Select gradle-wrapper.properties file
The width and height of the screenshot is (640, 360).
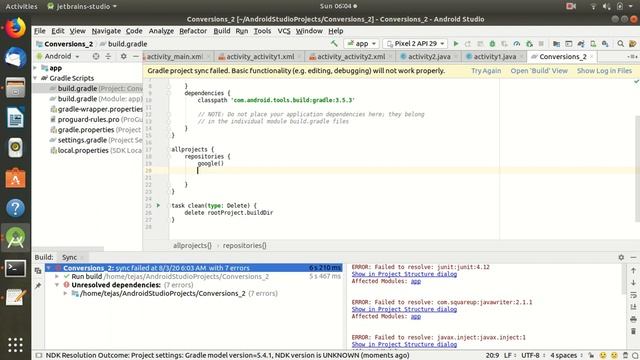click(x=96, y=109)
